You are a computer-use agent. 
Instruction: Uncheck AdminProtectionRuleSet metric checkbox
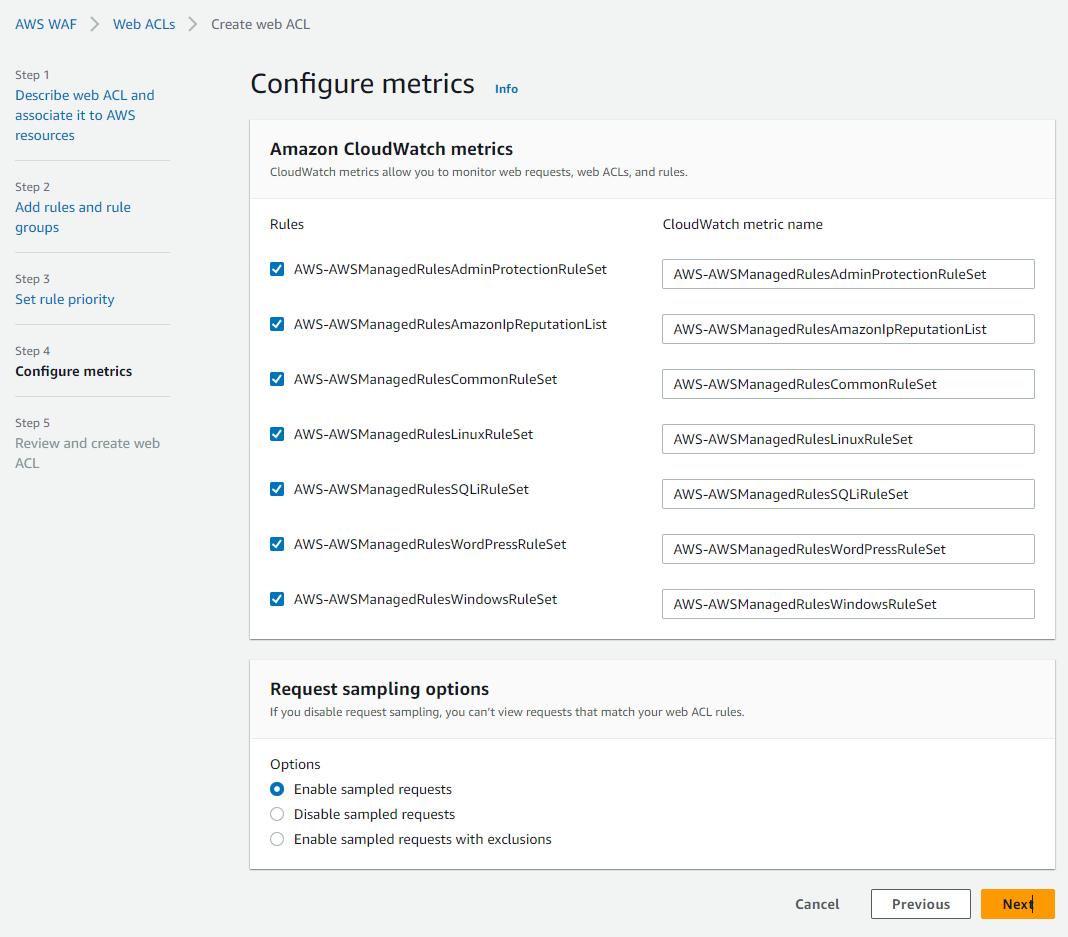click(x=277, y=269)
